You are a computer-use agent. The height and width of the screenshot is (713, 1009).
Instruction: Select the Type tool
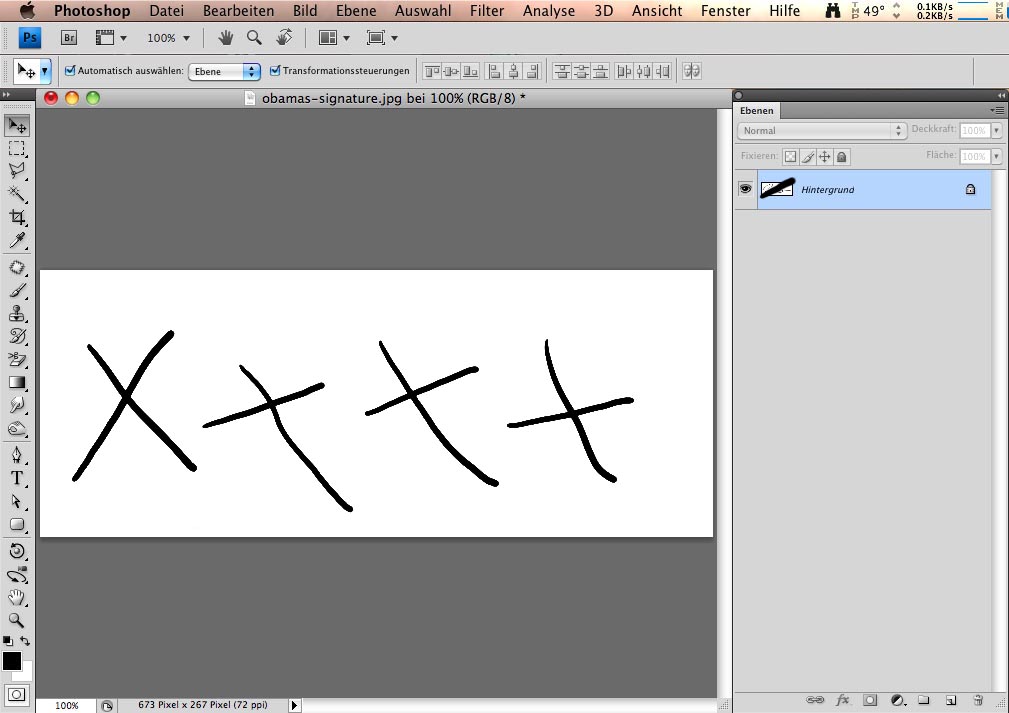click(x=17, y=478)
